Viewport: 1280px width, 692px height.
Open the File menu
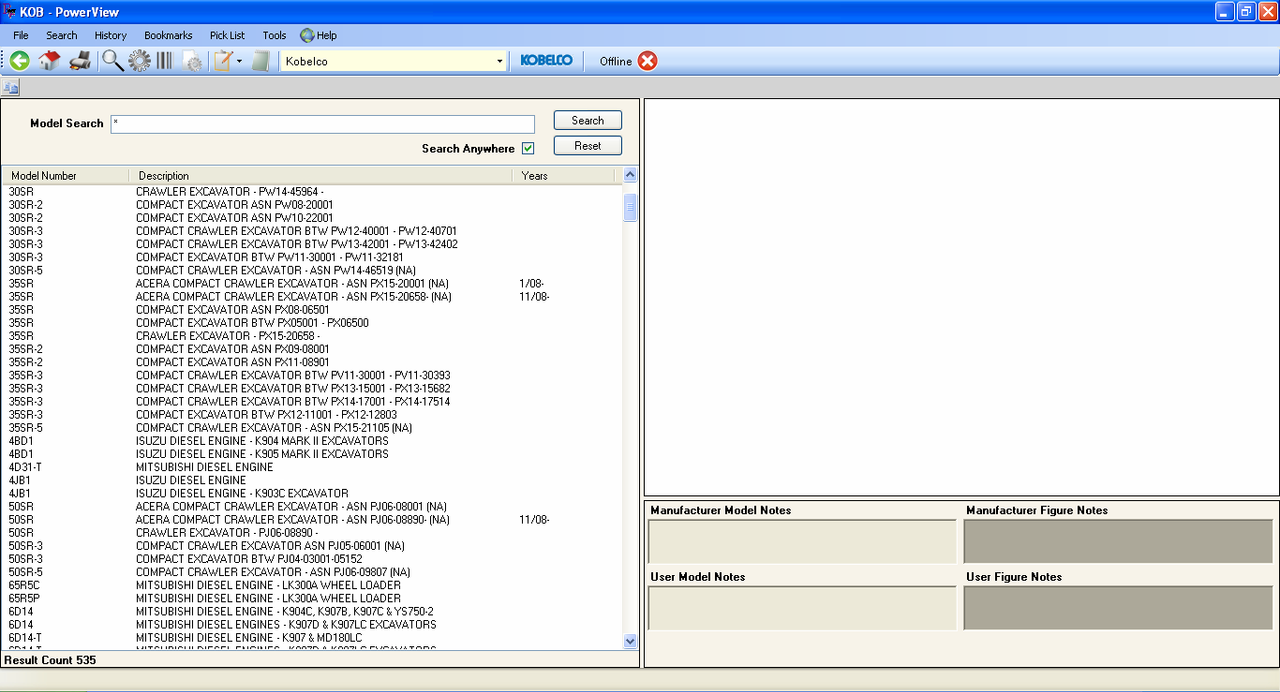(x=21, y=35)
